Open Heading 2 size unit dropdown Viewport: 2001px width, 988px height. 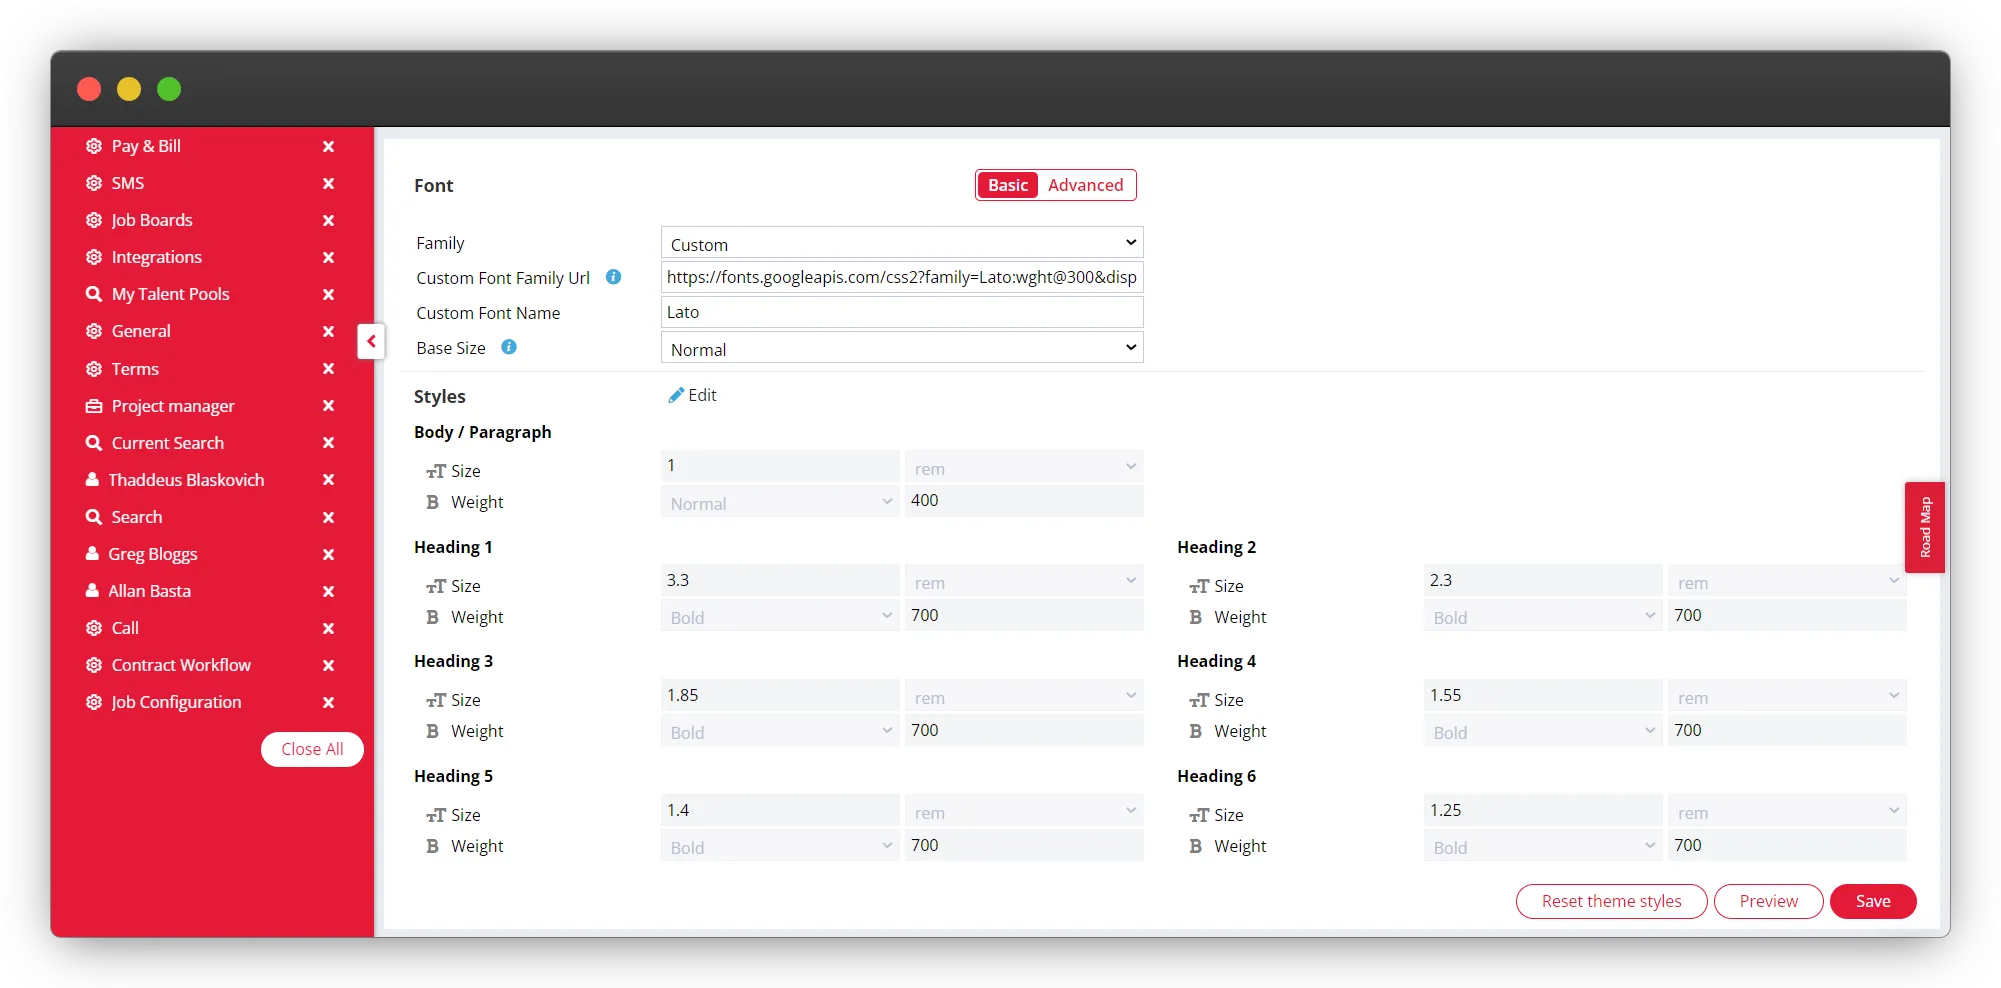coord(1787,582)
